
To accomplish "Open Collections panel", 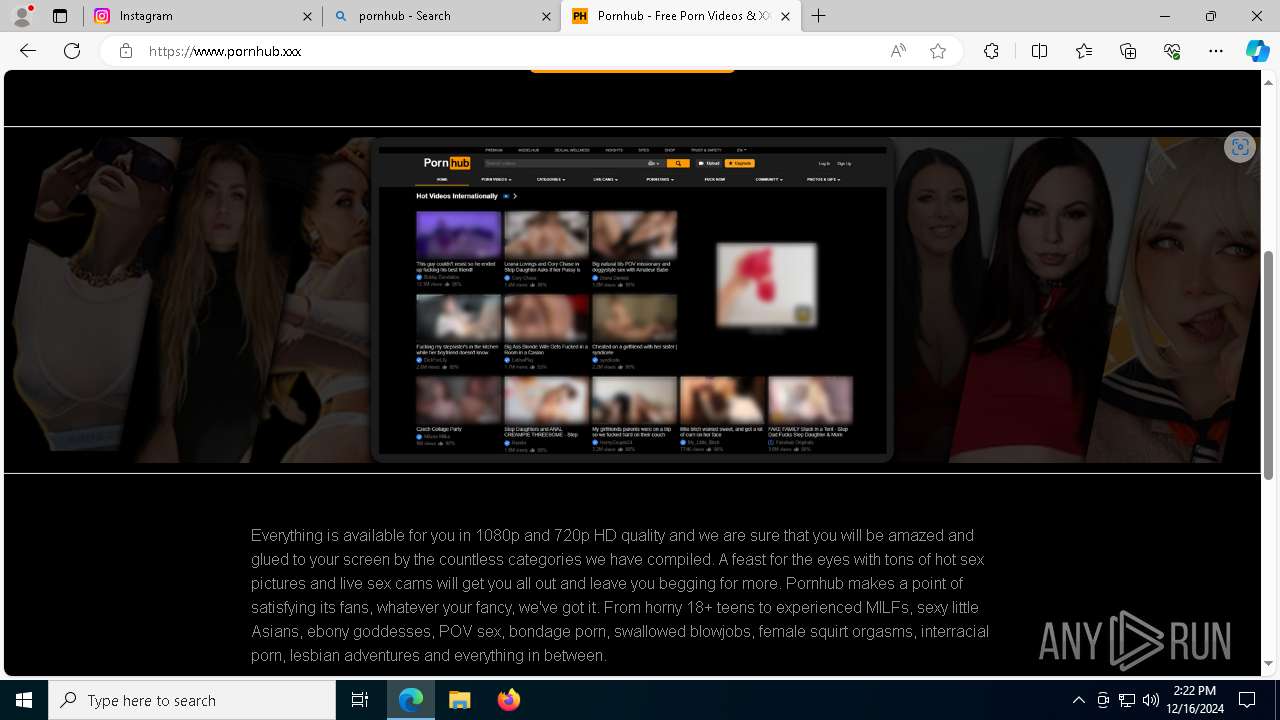I will click(1128, 51).
